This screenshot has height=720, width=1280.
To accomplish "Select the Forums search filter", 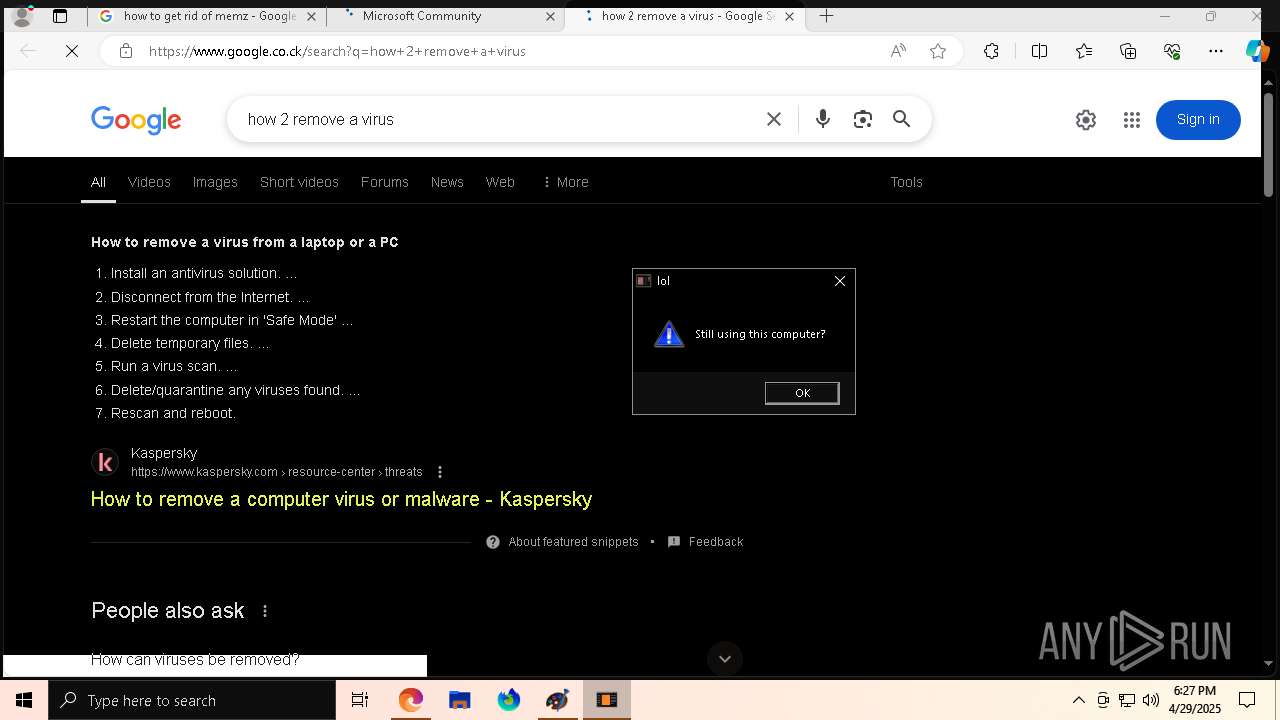I will click(x=385, y=182).
